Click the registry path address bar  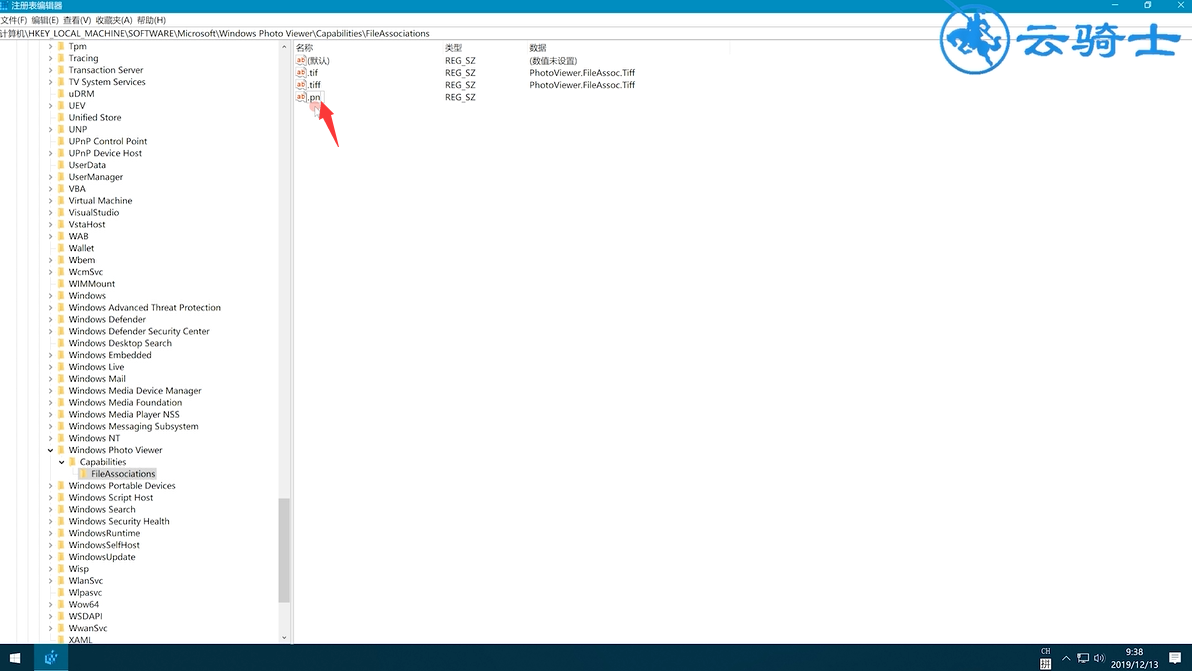[x=596, y=33]
